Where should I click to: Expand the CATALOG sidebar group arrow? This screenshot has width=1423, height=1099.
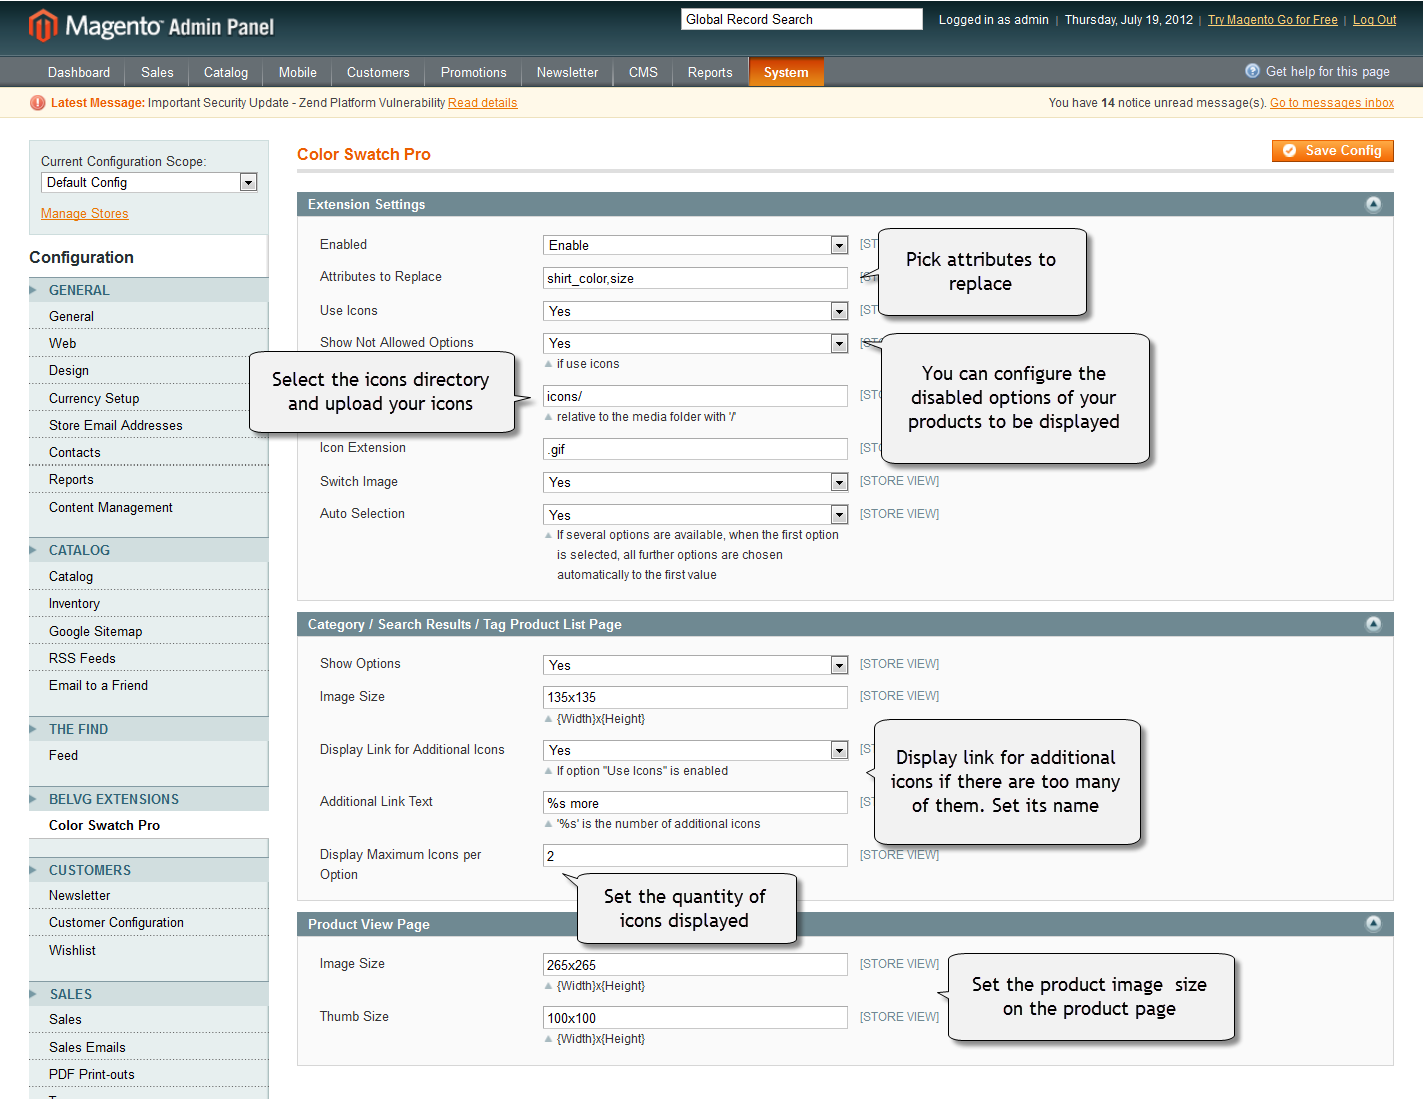(x=33, y=550)
